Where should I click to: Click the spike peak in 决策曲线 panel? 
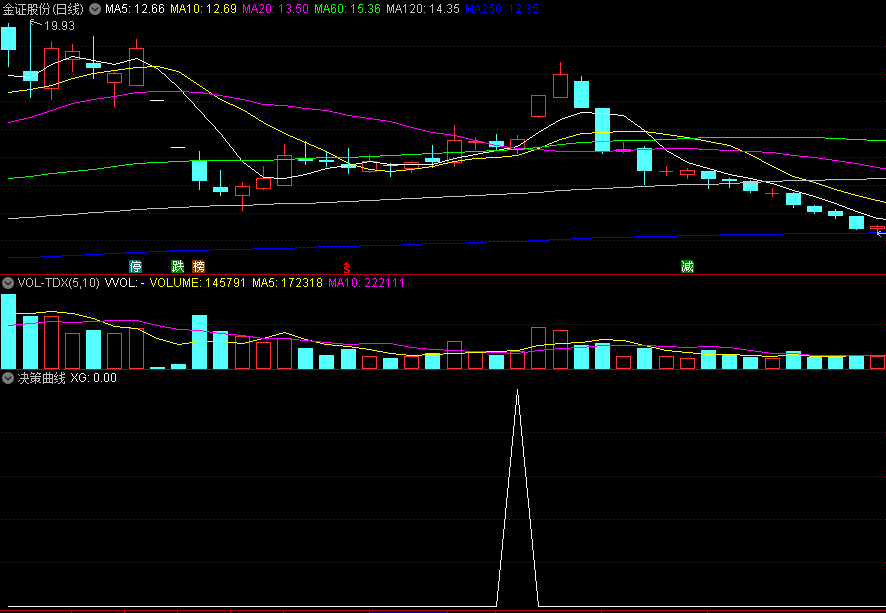518,390
